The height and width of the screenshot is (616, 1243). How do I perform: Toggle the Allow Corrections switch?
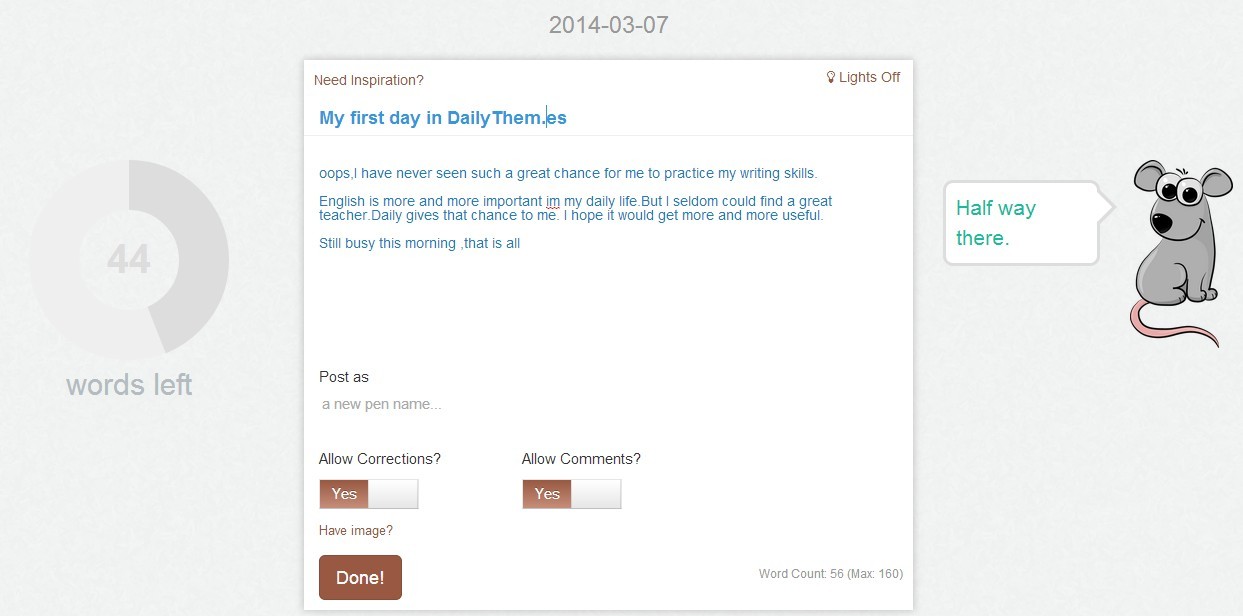coord(368,494)
